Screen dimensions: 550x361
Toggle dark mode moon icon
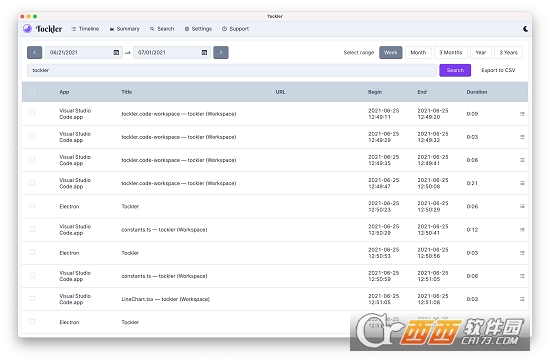[x=525, y=29]
